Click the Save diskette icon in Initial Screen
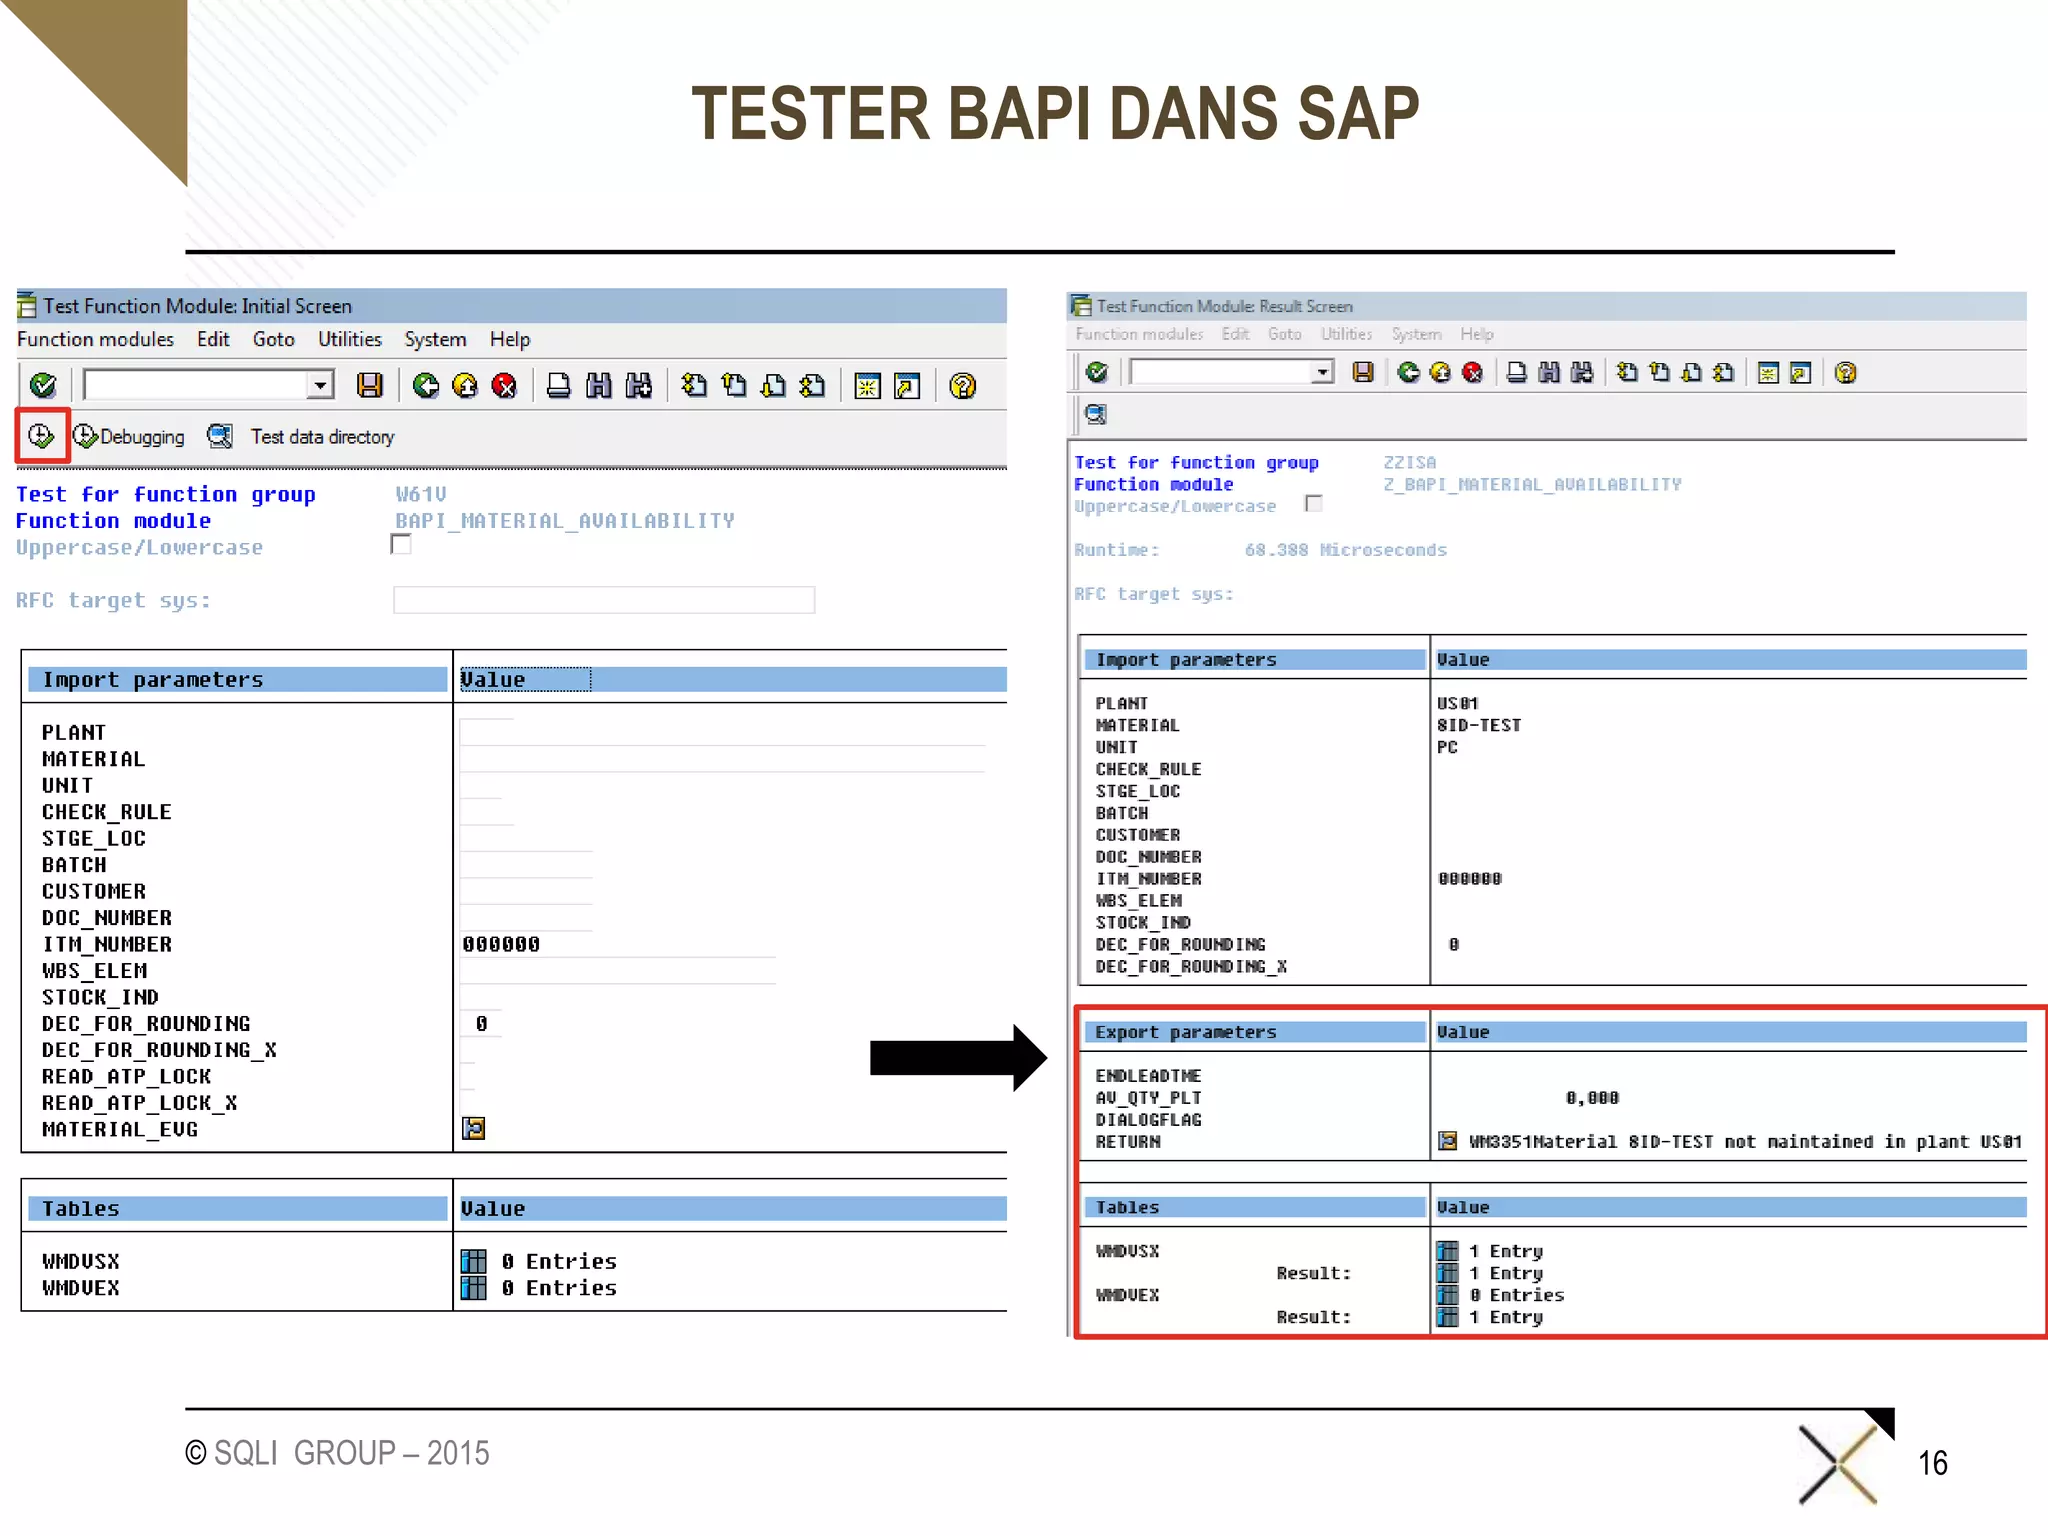This screenshot has width=2048, height=1536. click(x=370, y=385)
